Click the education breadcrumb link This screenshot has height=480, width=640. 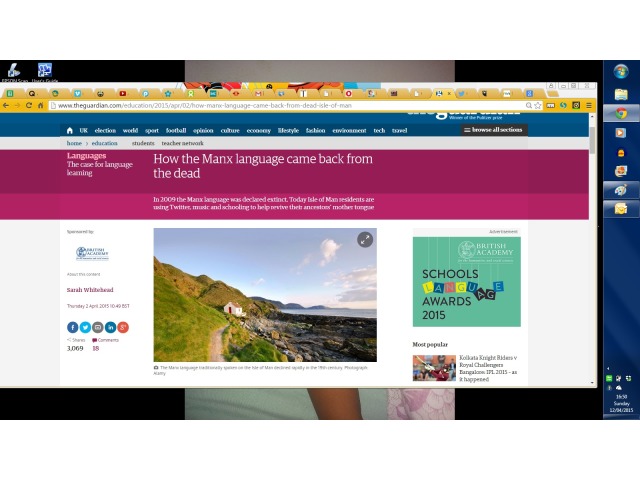(104, 143)
